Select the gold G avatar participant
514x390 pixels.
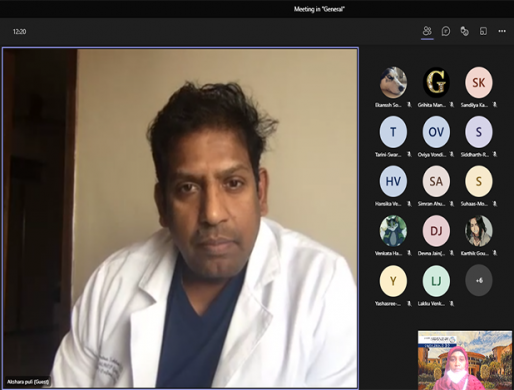point(436,82)
